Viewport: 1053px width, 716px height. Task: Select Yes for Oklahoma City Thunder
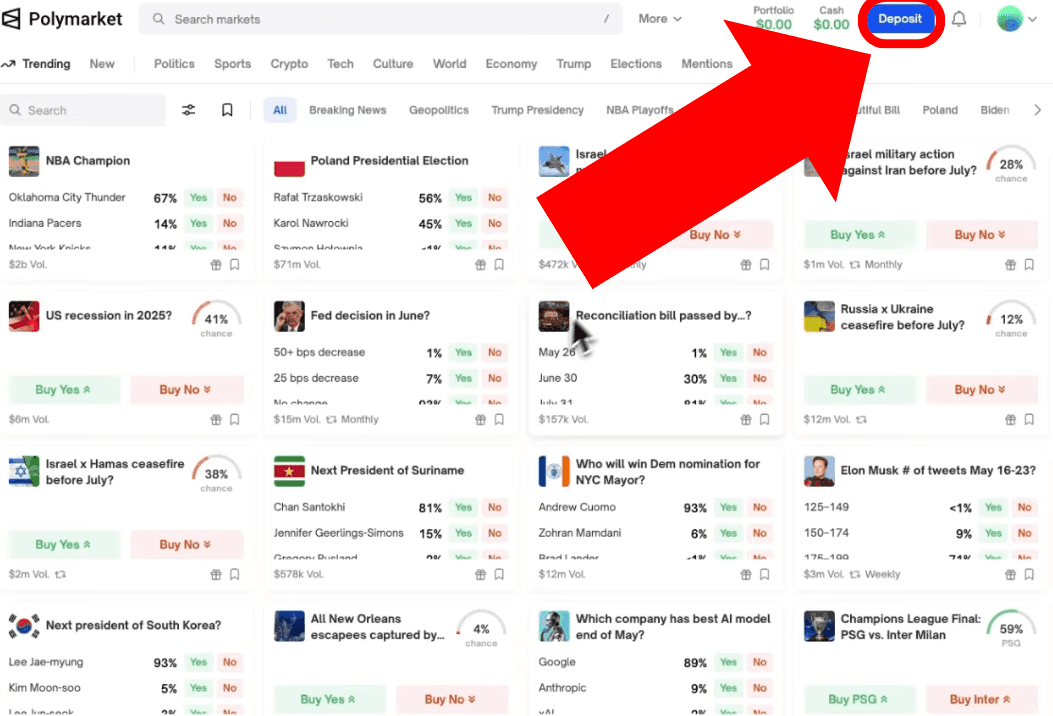point(198,198)
